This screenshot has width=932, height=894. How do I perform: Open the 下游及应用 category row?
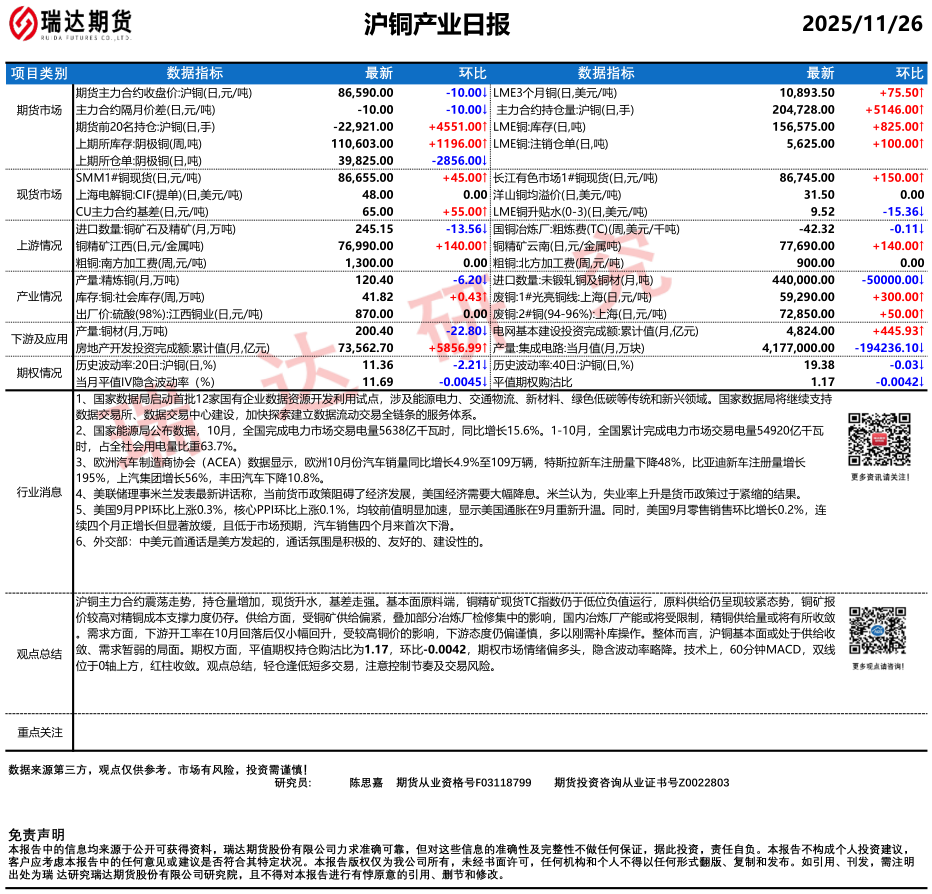click(39, 339)
